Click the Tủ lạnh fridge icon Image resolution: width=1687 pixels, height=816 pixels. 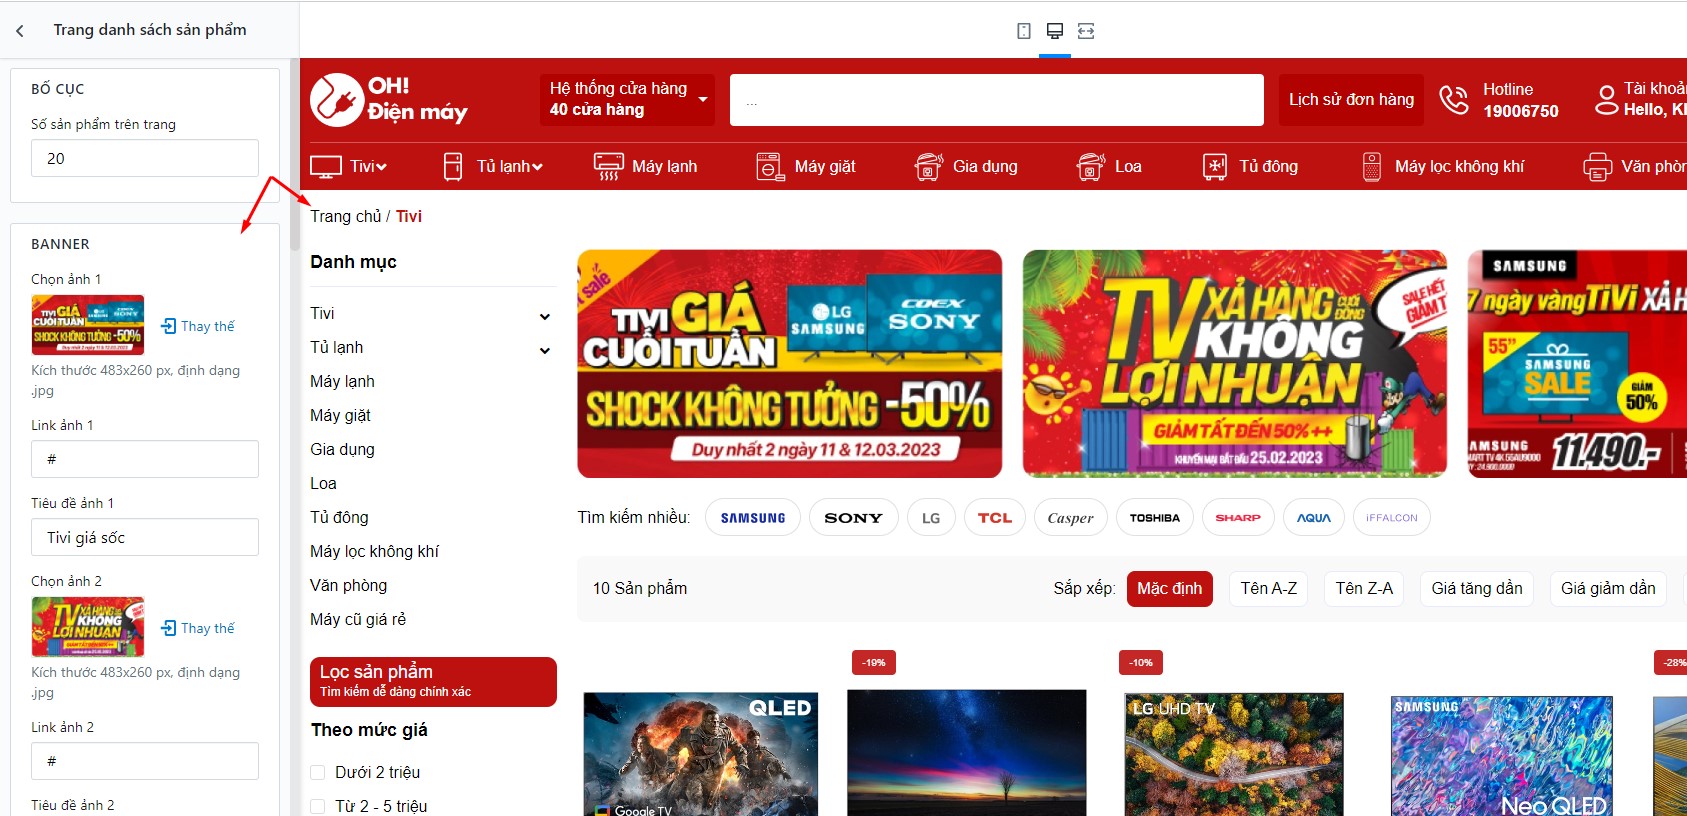tap(453, 167)
